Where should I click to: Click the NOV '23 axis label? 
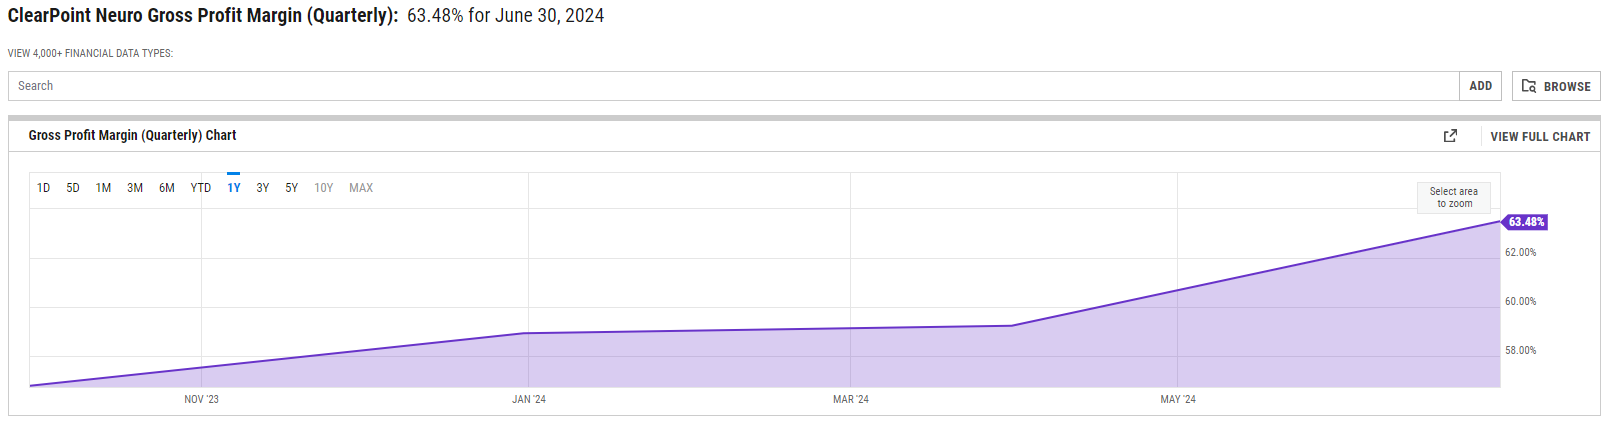pyautogui.click(x=201, y=399)
